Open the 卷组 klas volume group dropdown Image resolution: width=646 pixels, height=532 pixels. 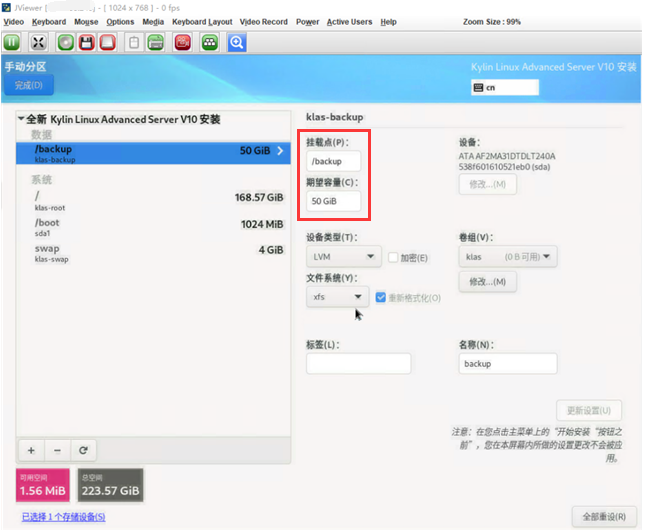(508, 257)
